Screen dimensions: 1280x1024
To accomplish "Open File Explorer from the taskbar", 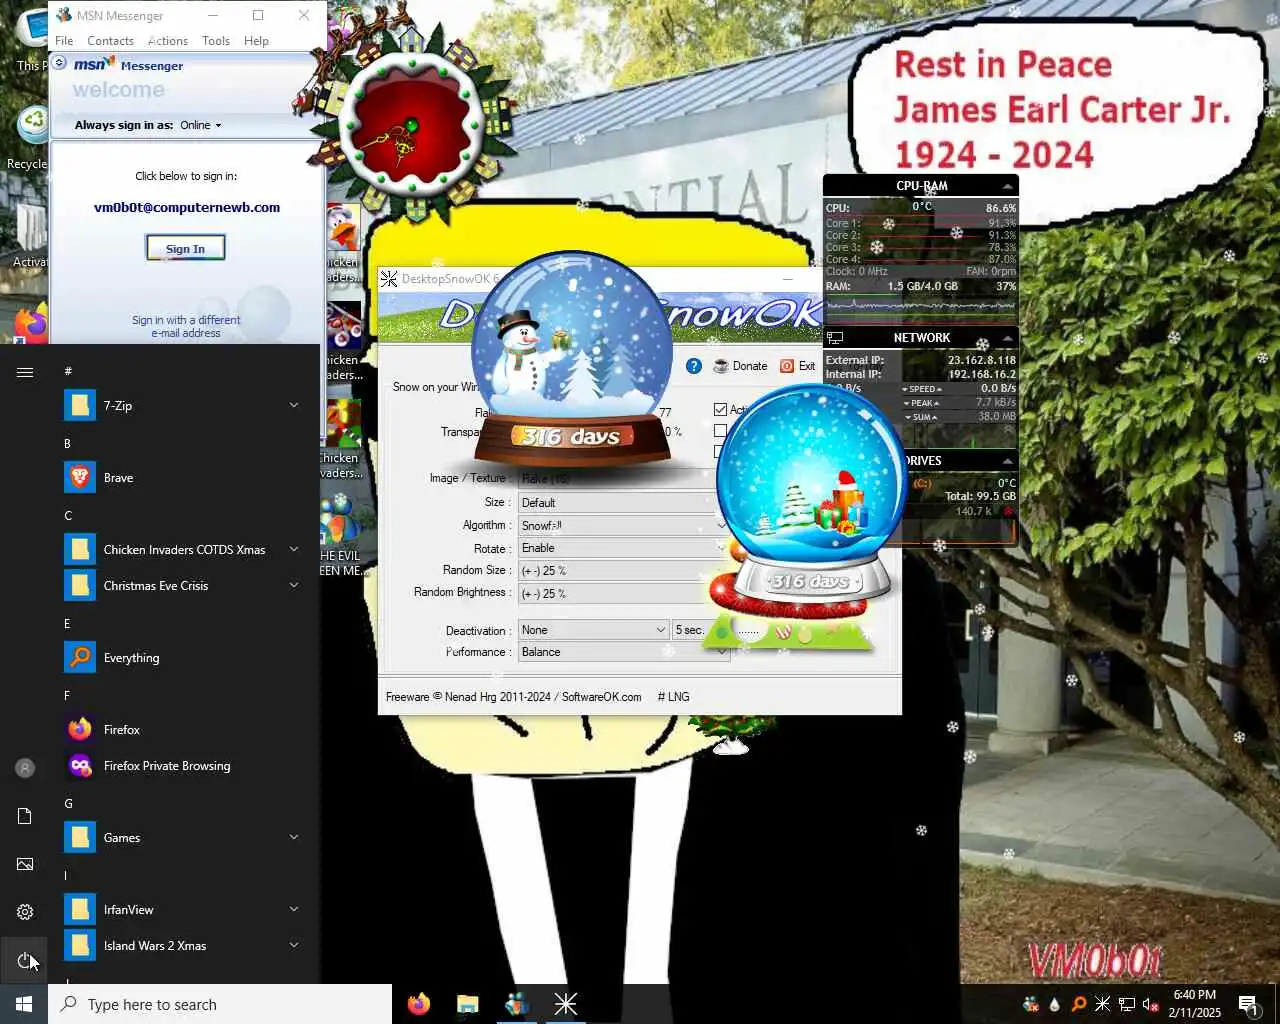I will [467, 1004].
